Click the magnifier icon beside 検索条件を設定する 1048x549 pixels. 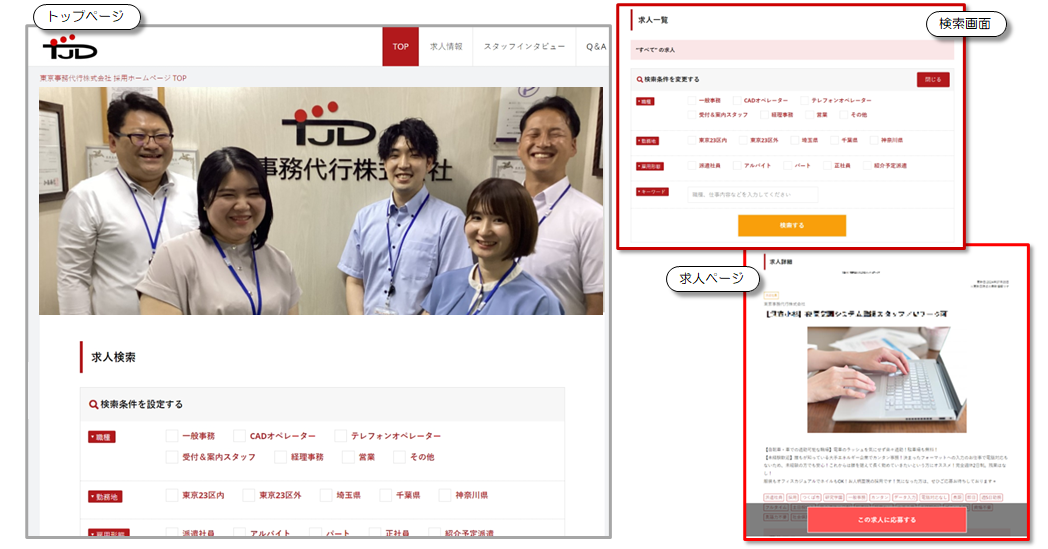94,405
